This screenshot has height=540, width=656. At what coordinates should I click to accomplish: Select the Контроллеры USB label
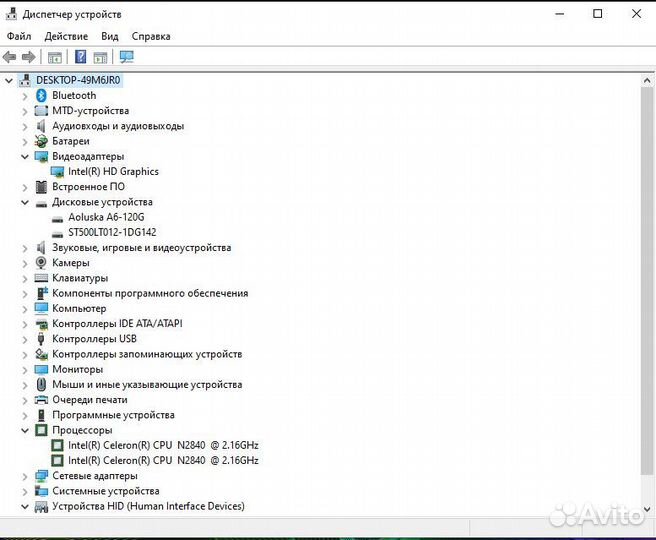tap(94, 339)
